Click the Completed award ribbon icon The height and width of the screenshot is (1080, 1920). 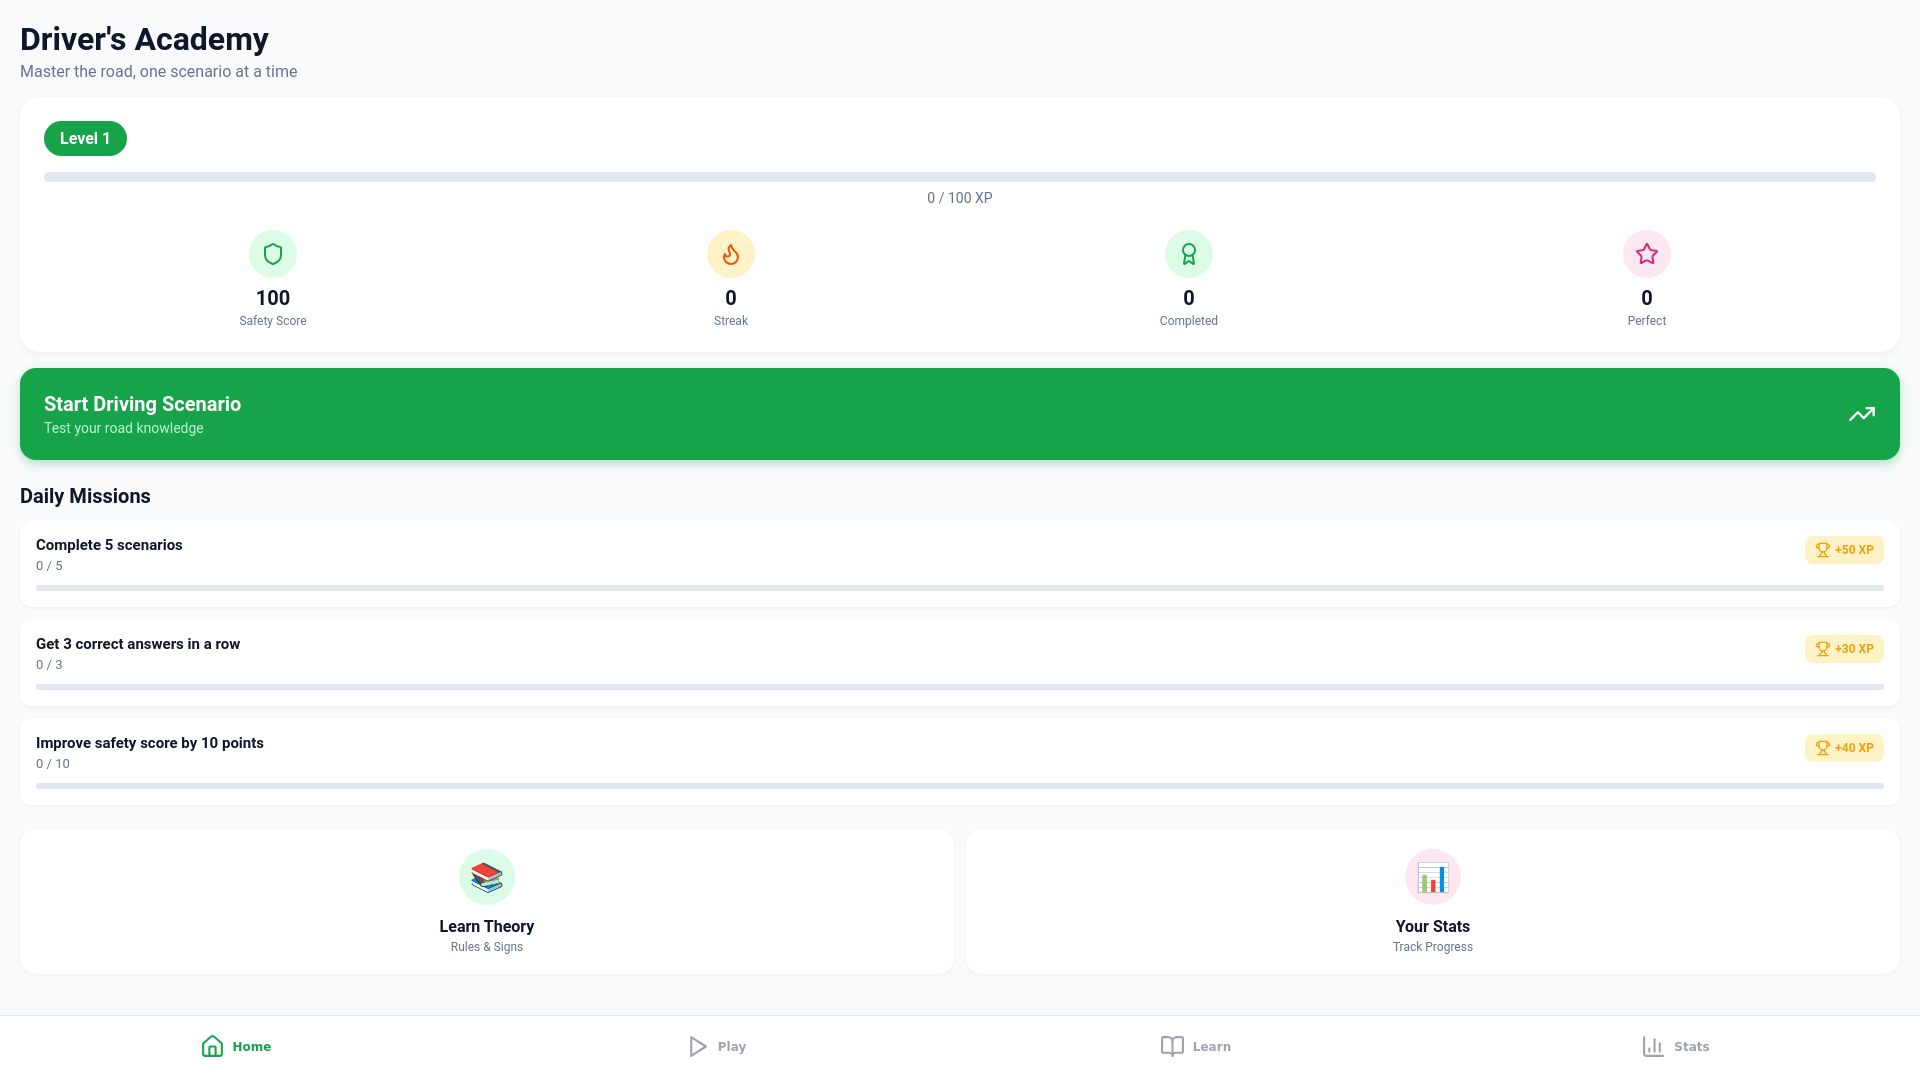point(1189,254)
